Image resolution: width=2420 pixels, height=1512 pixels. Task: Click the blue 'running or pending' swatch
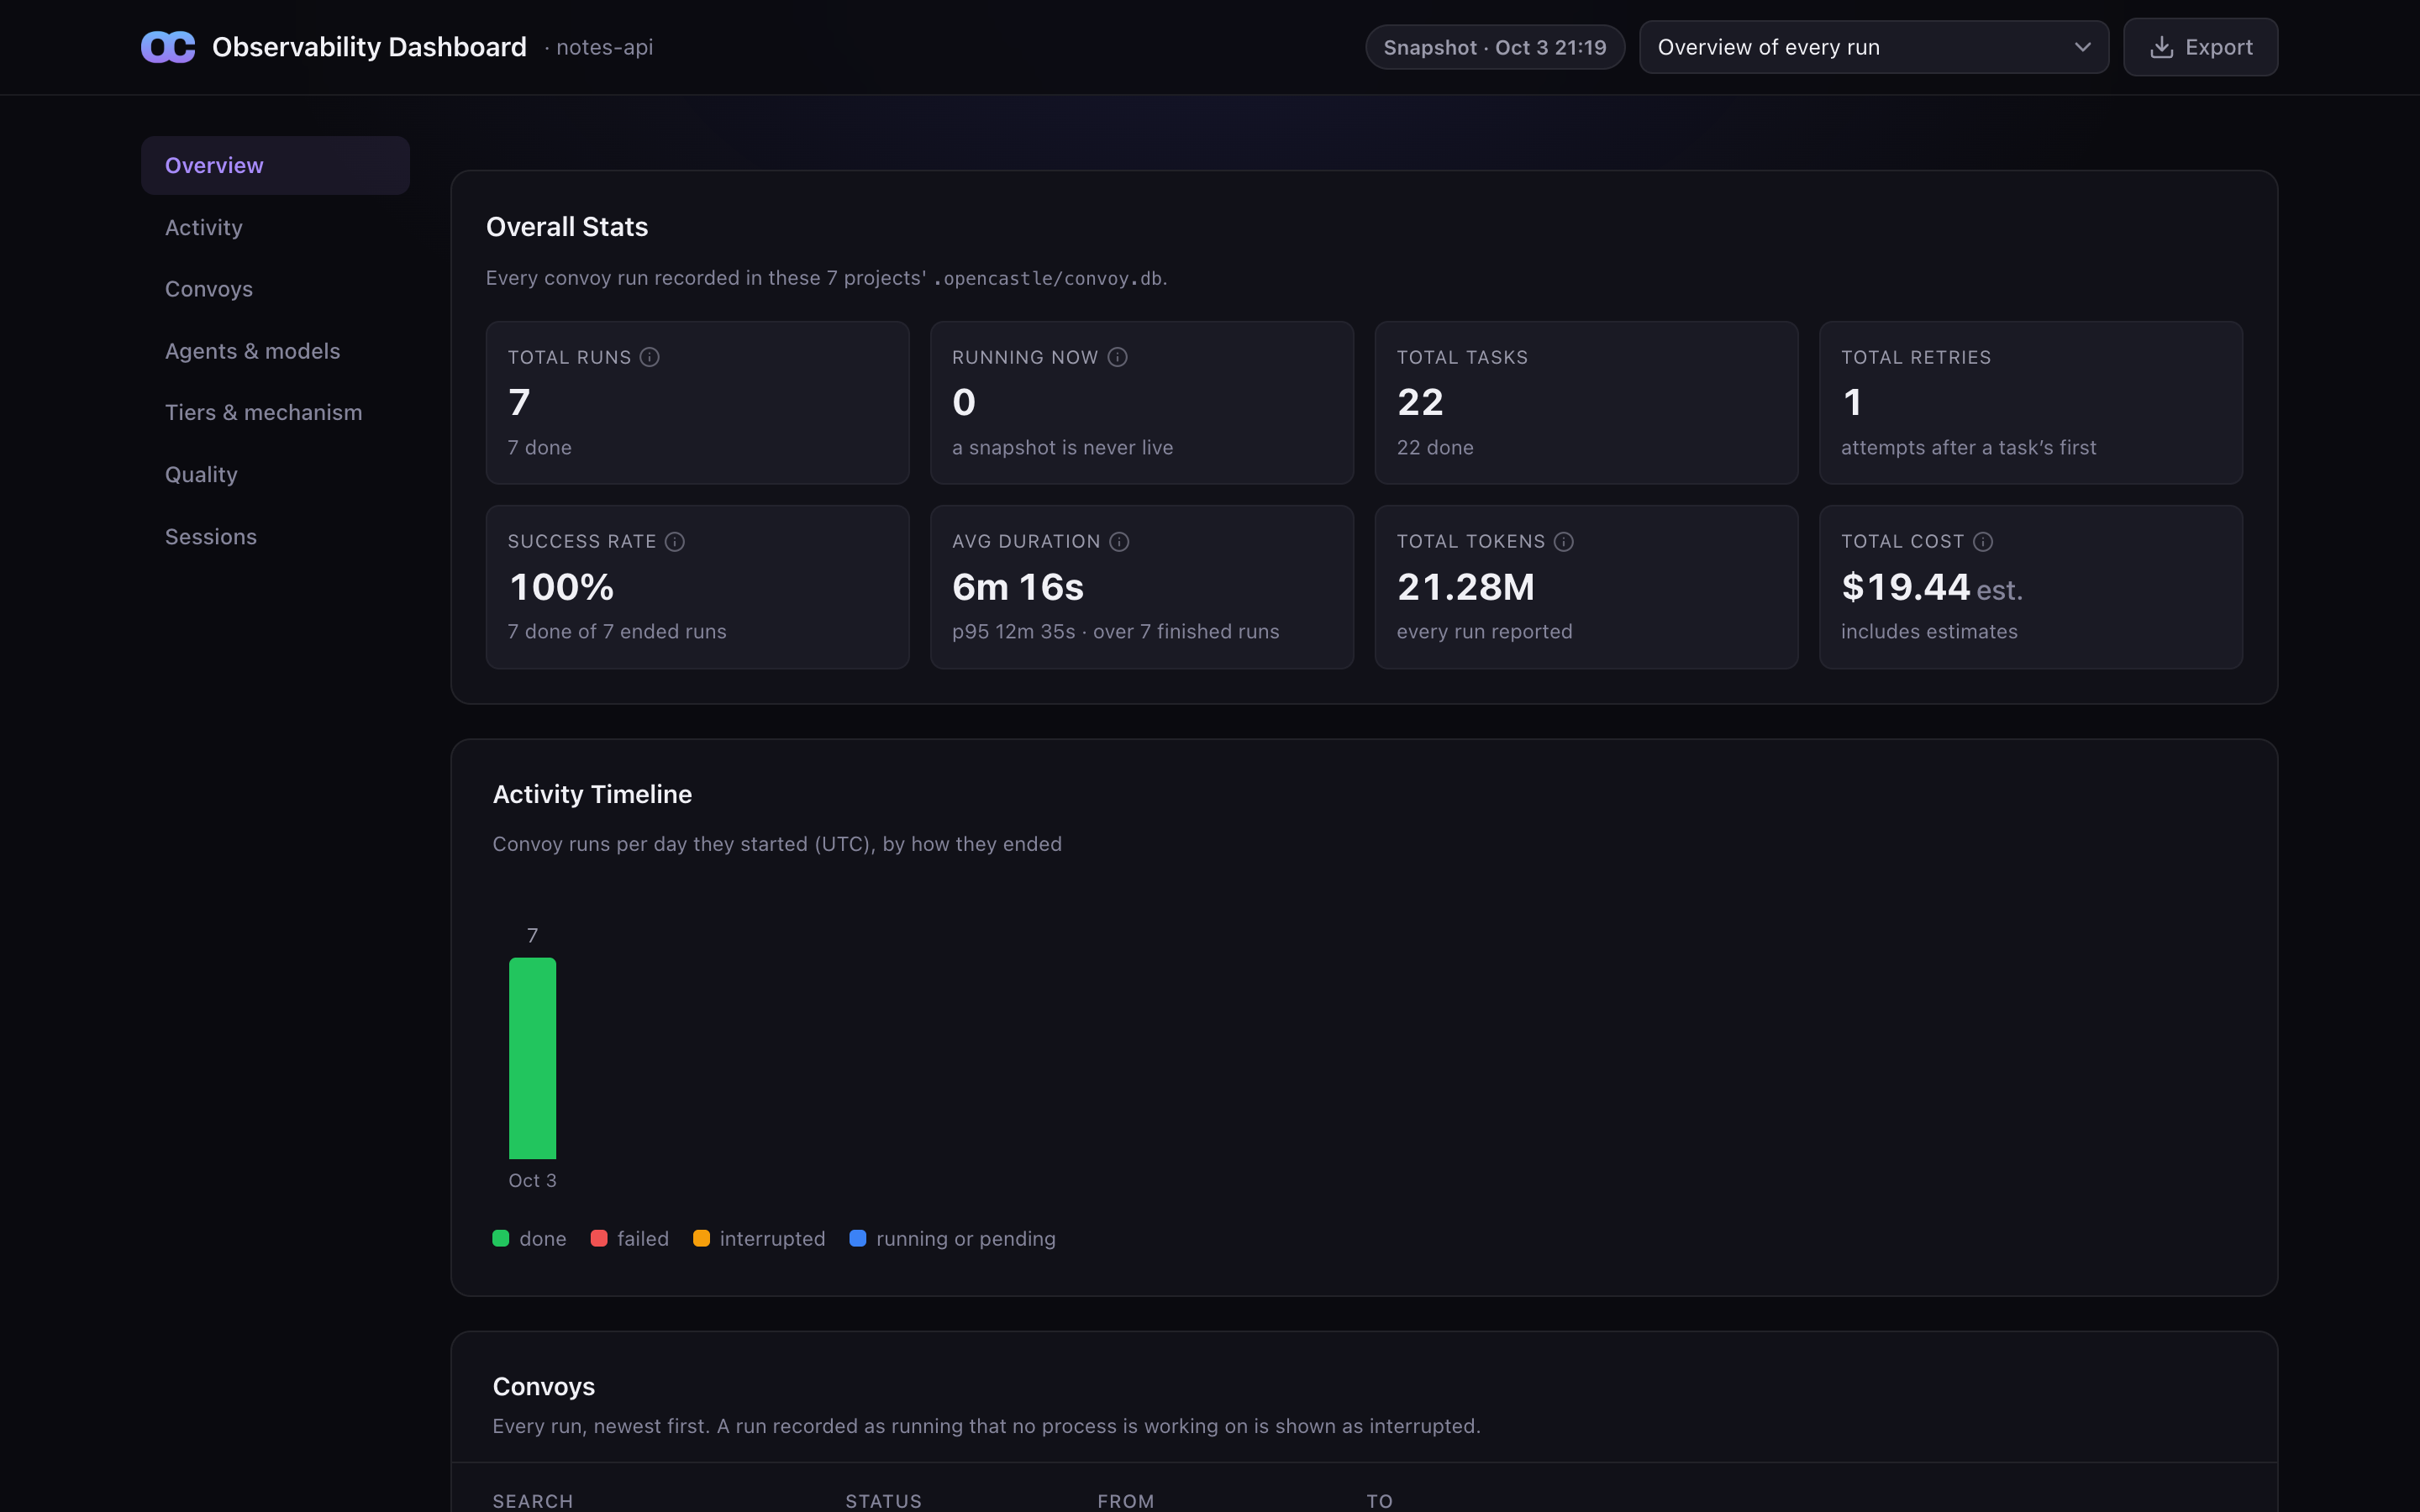[x=858, y=1238]
